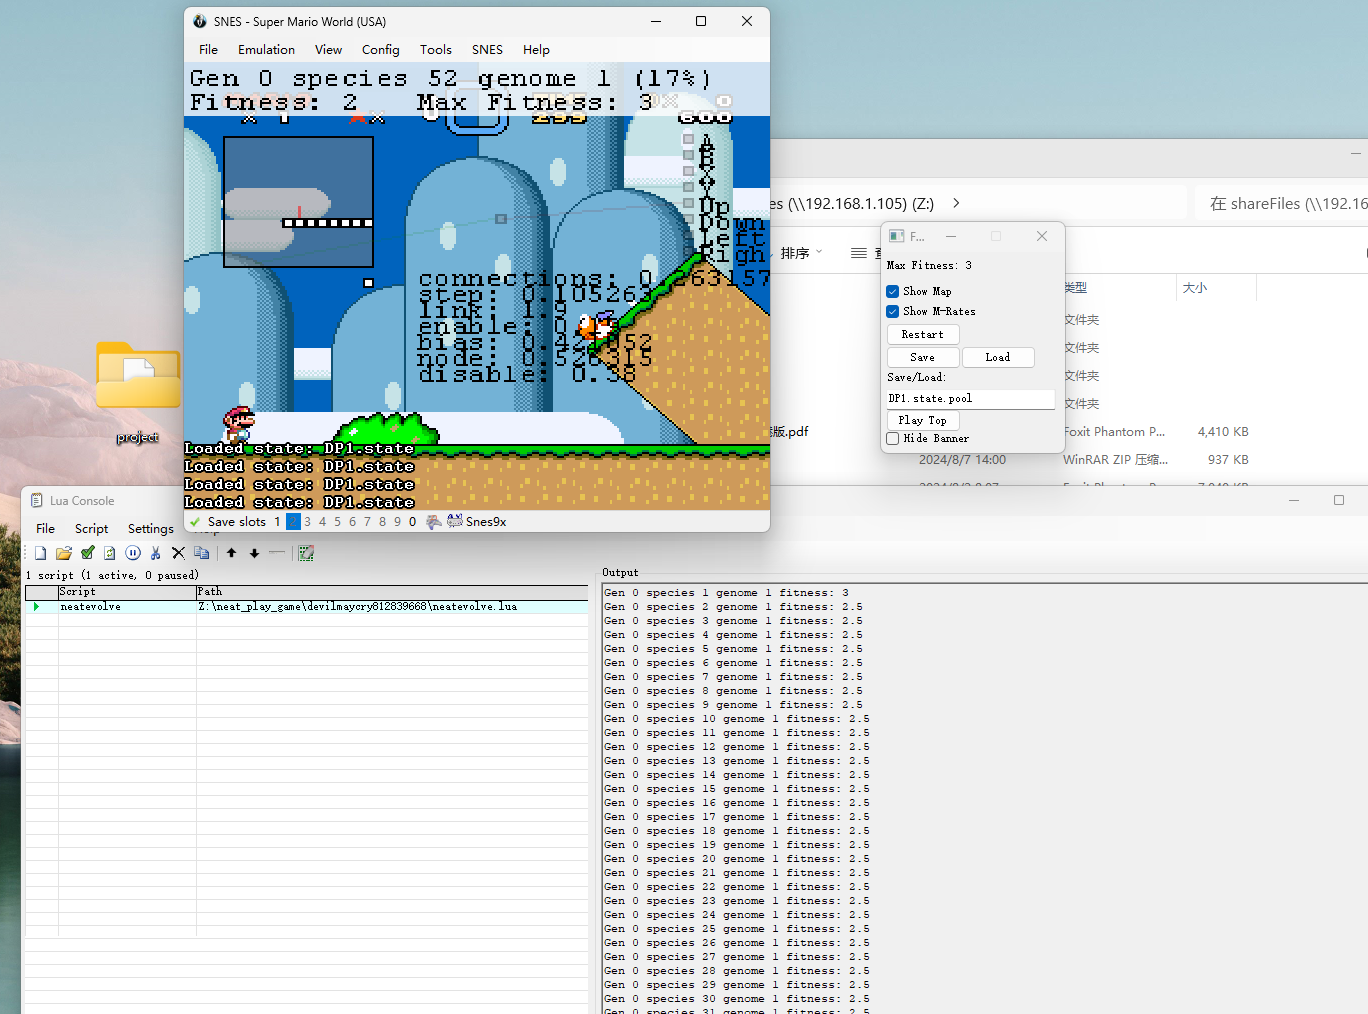
Task: Click chevron after Z: drive breadcrumb
Action: click(x=956, y=203)
